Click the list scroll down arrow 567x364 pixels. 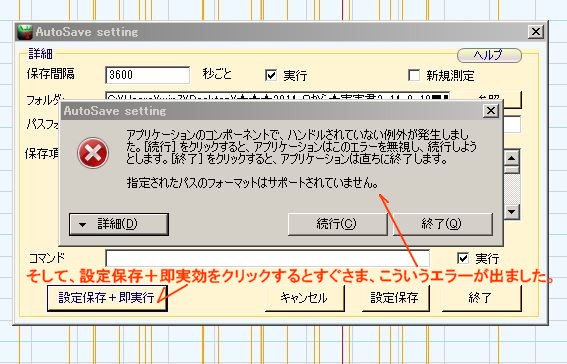(x=512, y=212)
